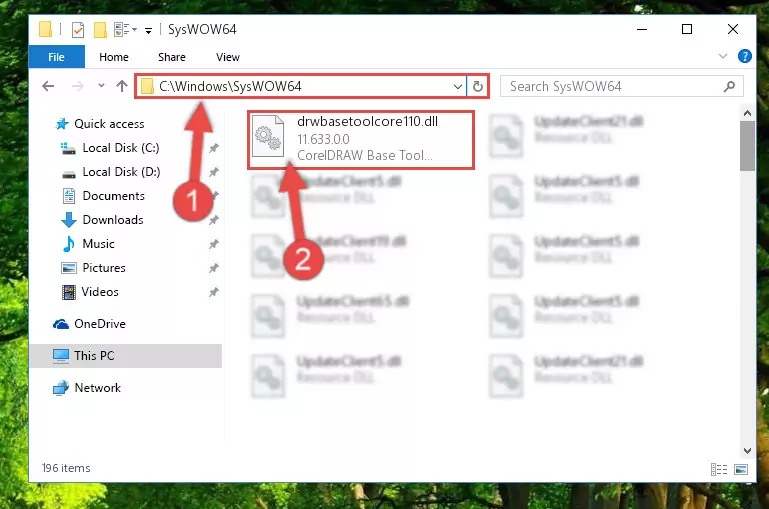The image size is (769, 509).
Task: Click the pin icon next to Local Disk (D:)
Action: click(x=214, y=172)
